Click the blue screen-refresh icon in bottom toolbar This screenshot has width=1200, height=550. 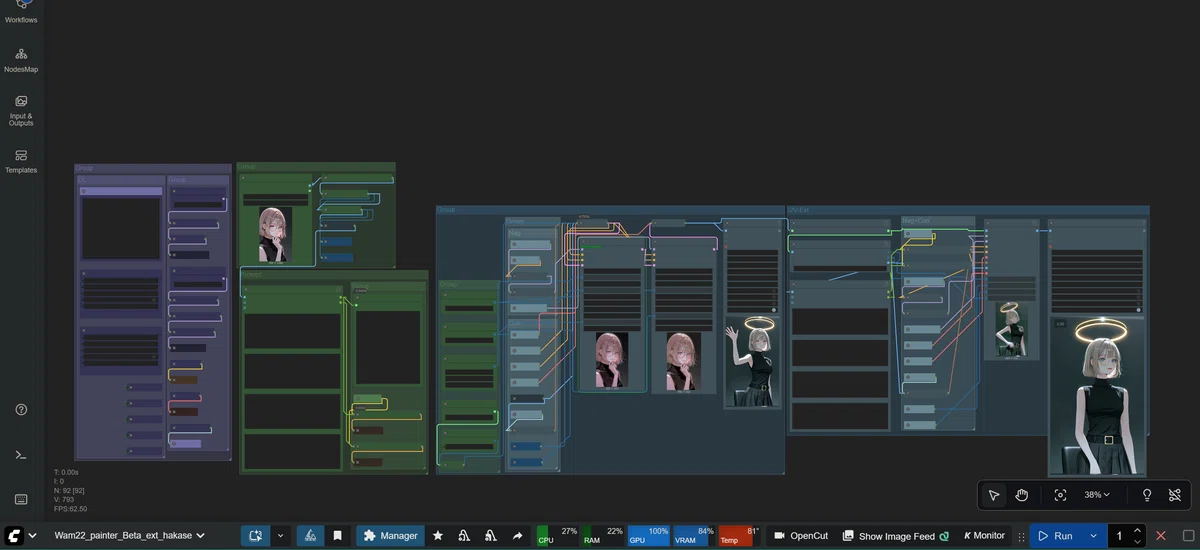[x=255, y=536]
